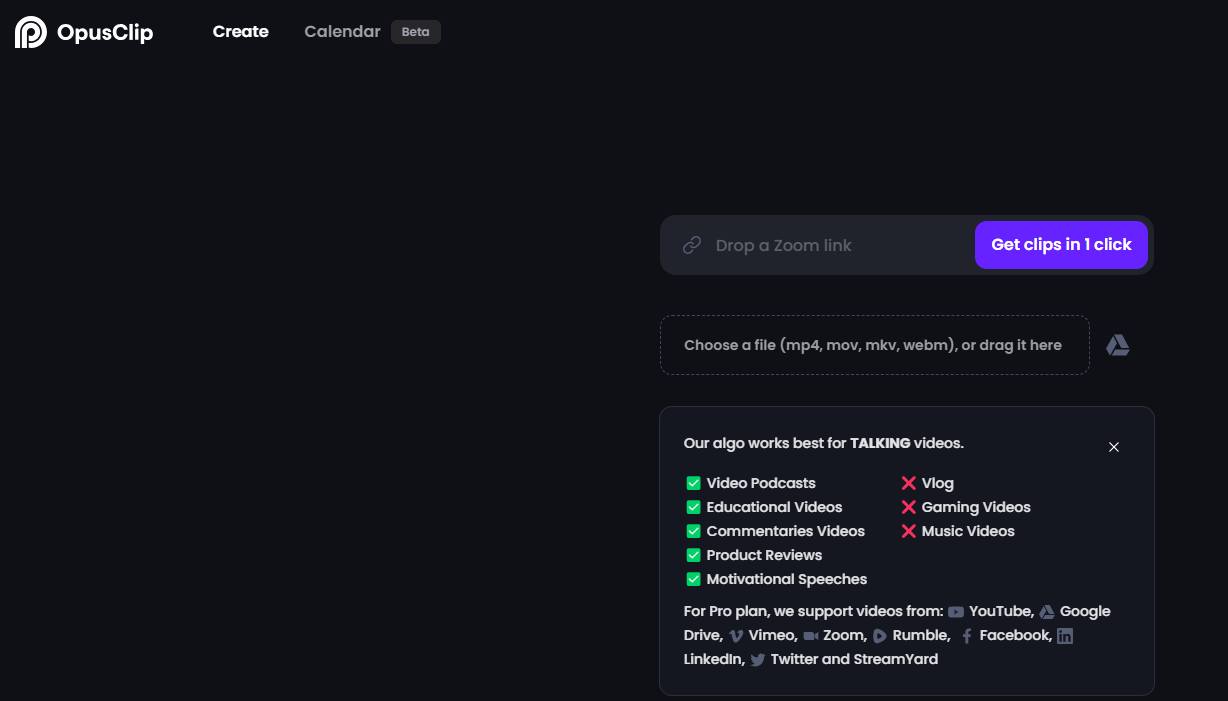The image size is (1228, 701).
Task: Click the word StreamYard in supported list
Action: coord(896,659)
